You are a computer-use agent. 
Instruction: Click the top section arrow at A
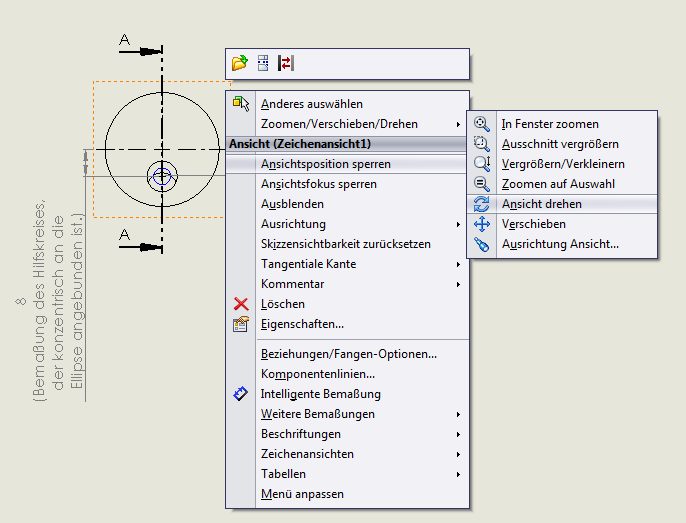pos(140,52)
